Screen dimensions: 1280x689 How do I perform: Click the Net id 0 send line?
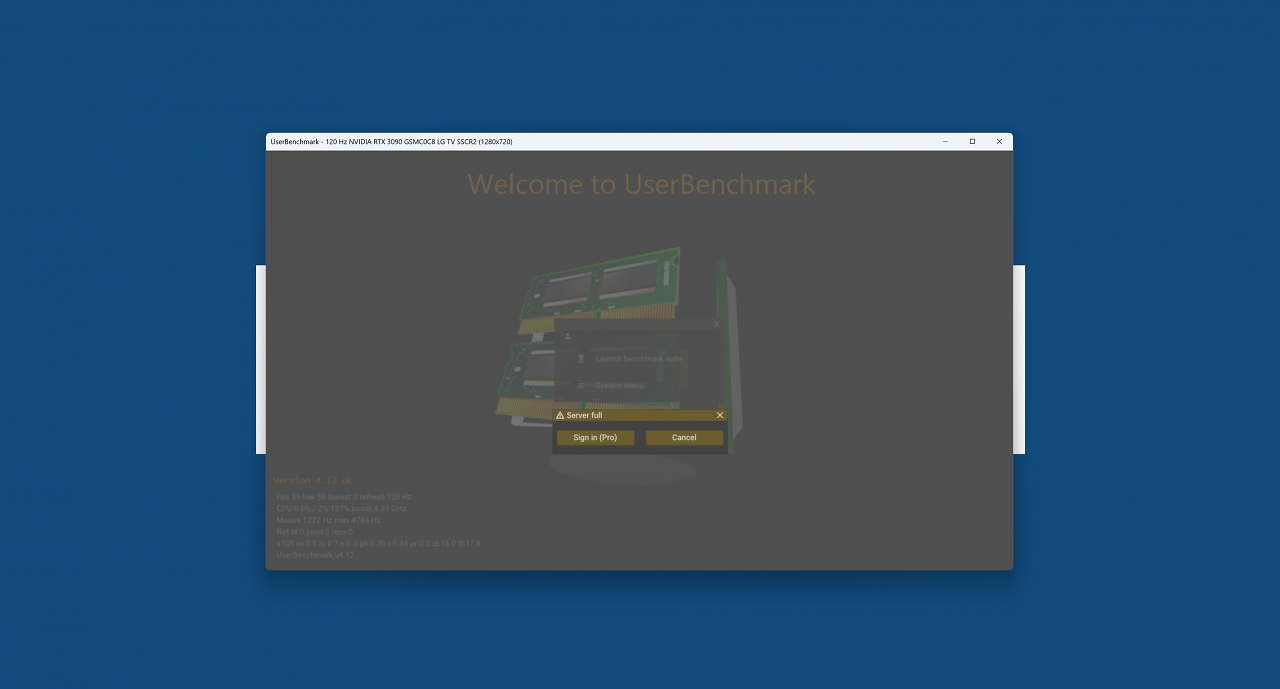[314, 532]
